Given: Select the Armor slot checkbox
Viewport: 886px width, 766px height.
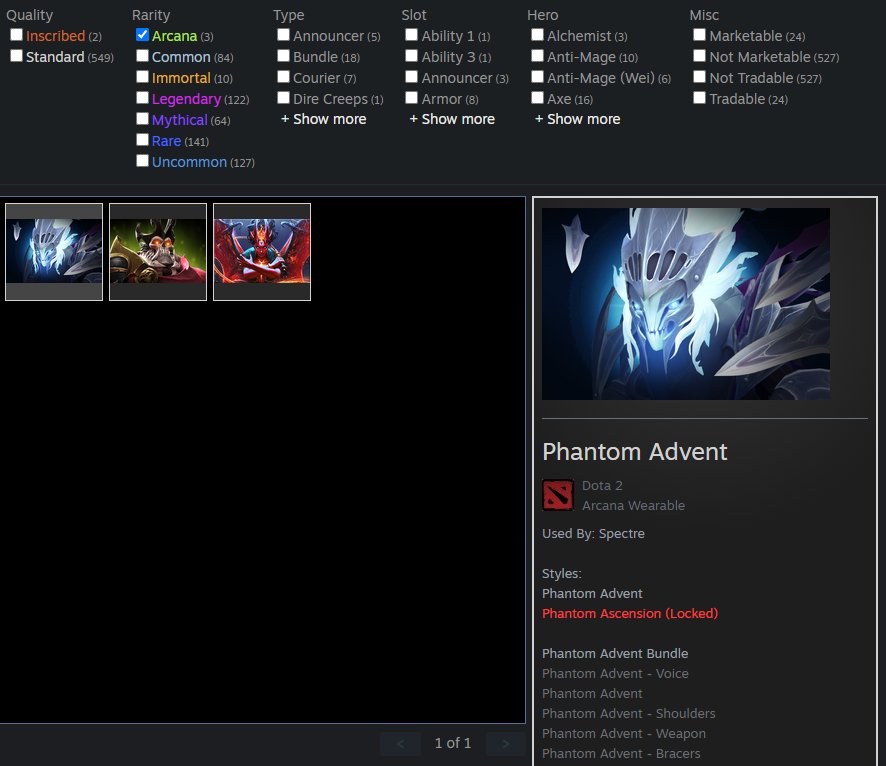Looking at the screenshot, I should tap(412, 98).
